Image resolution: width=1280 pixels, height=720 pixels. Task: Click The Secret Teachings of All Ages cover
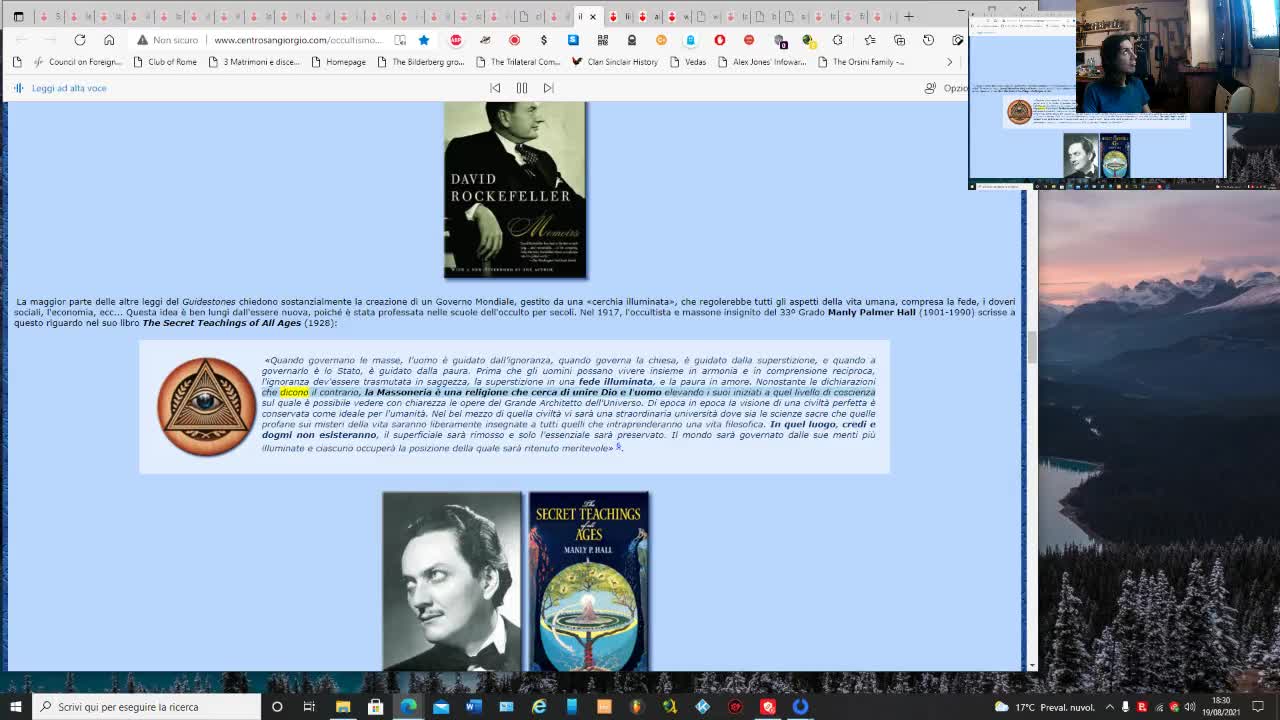click(x=589, y=581)
